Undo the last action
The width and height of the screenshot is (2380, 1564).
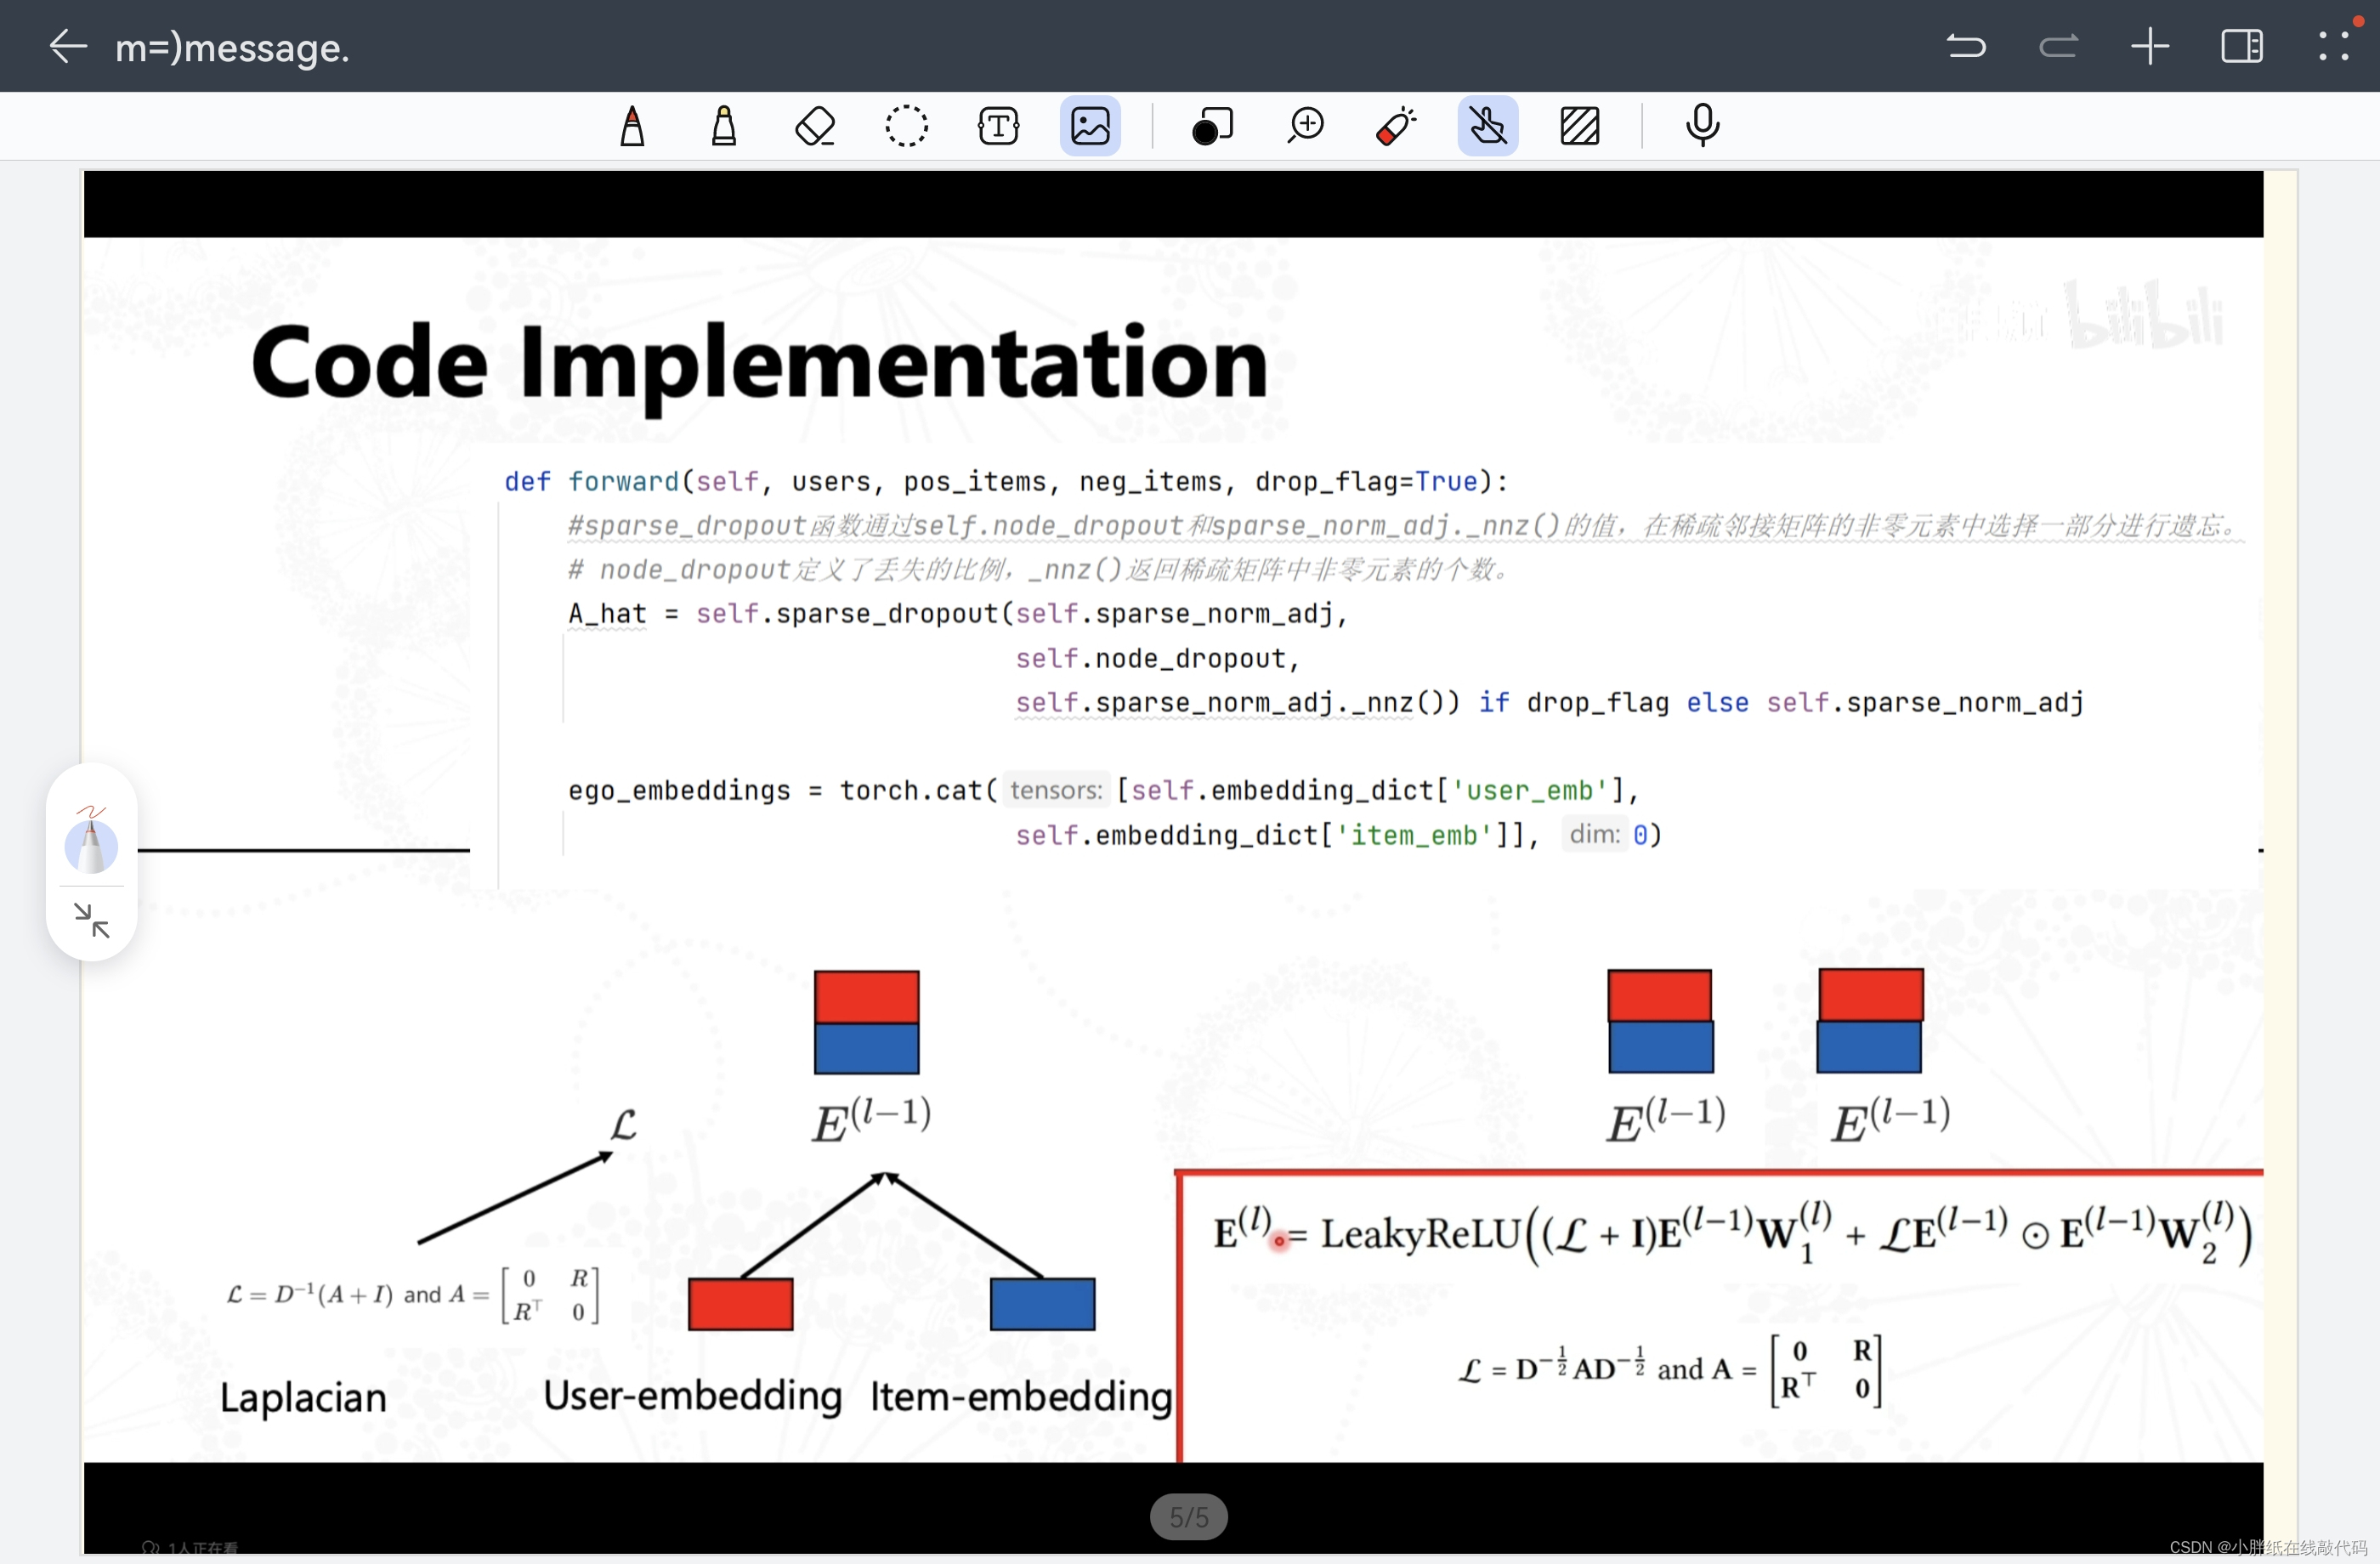coord(1966,46)
